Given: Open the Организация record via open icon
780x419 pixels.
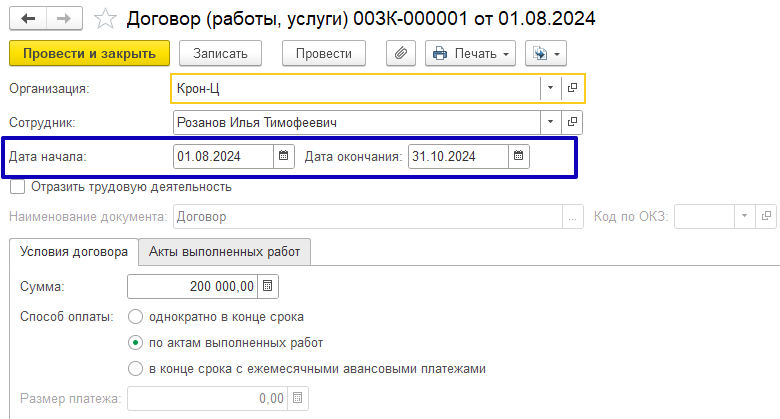Looking at the screenshot, I should pos(573,88).
